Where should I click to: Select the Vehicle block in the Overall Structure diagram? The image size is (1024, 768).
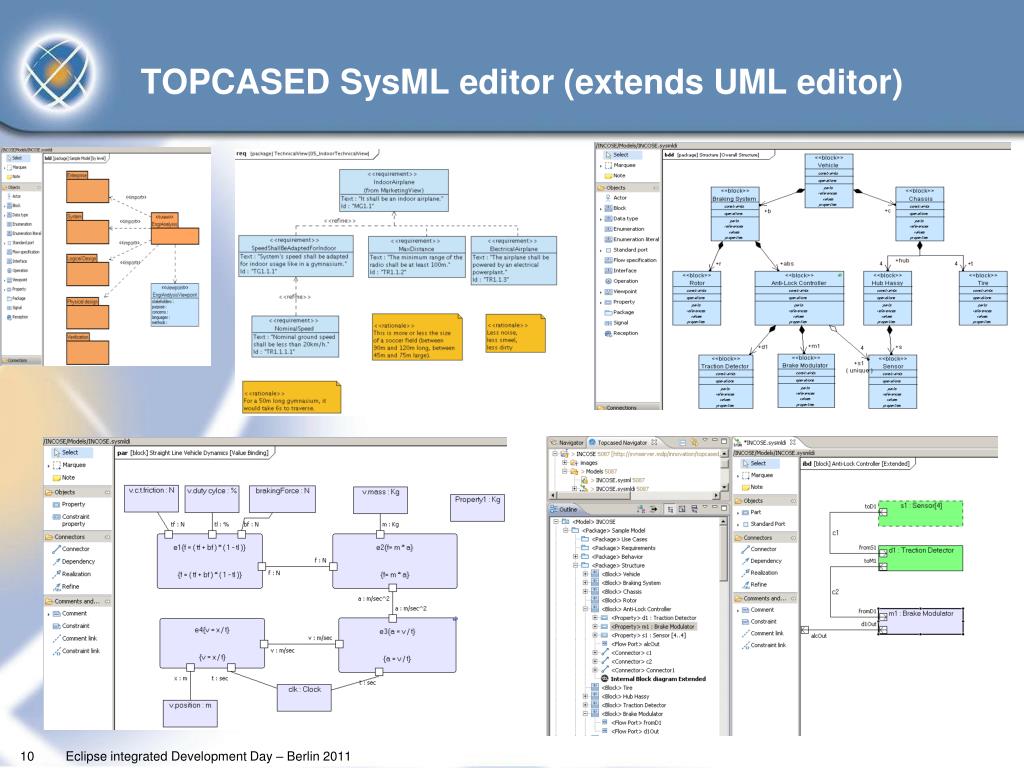[829, 181]
